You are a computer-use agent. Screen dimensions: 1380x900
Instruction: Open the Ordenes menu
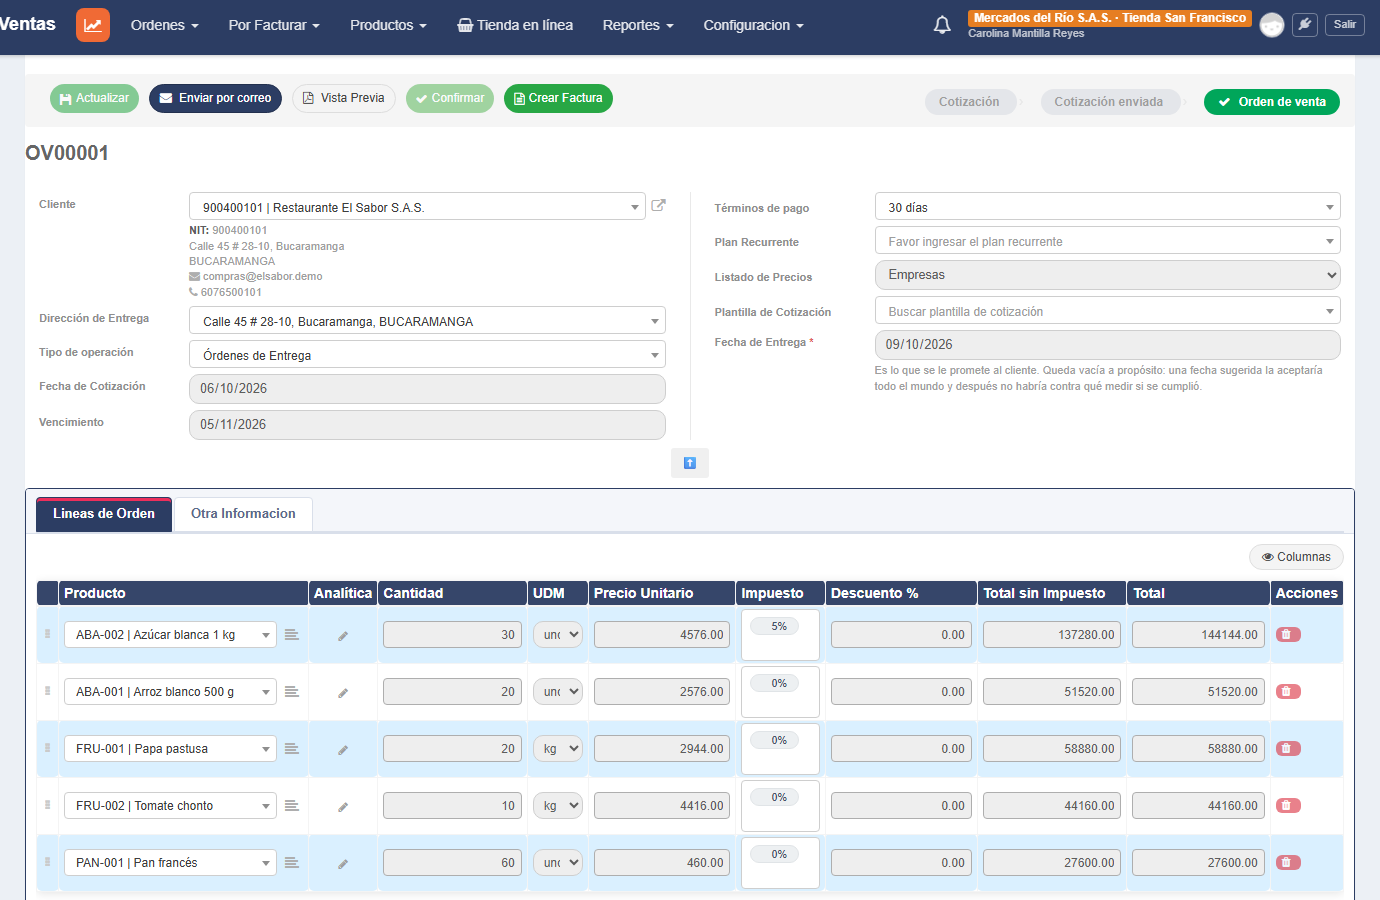click(165, 25)
